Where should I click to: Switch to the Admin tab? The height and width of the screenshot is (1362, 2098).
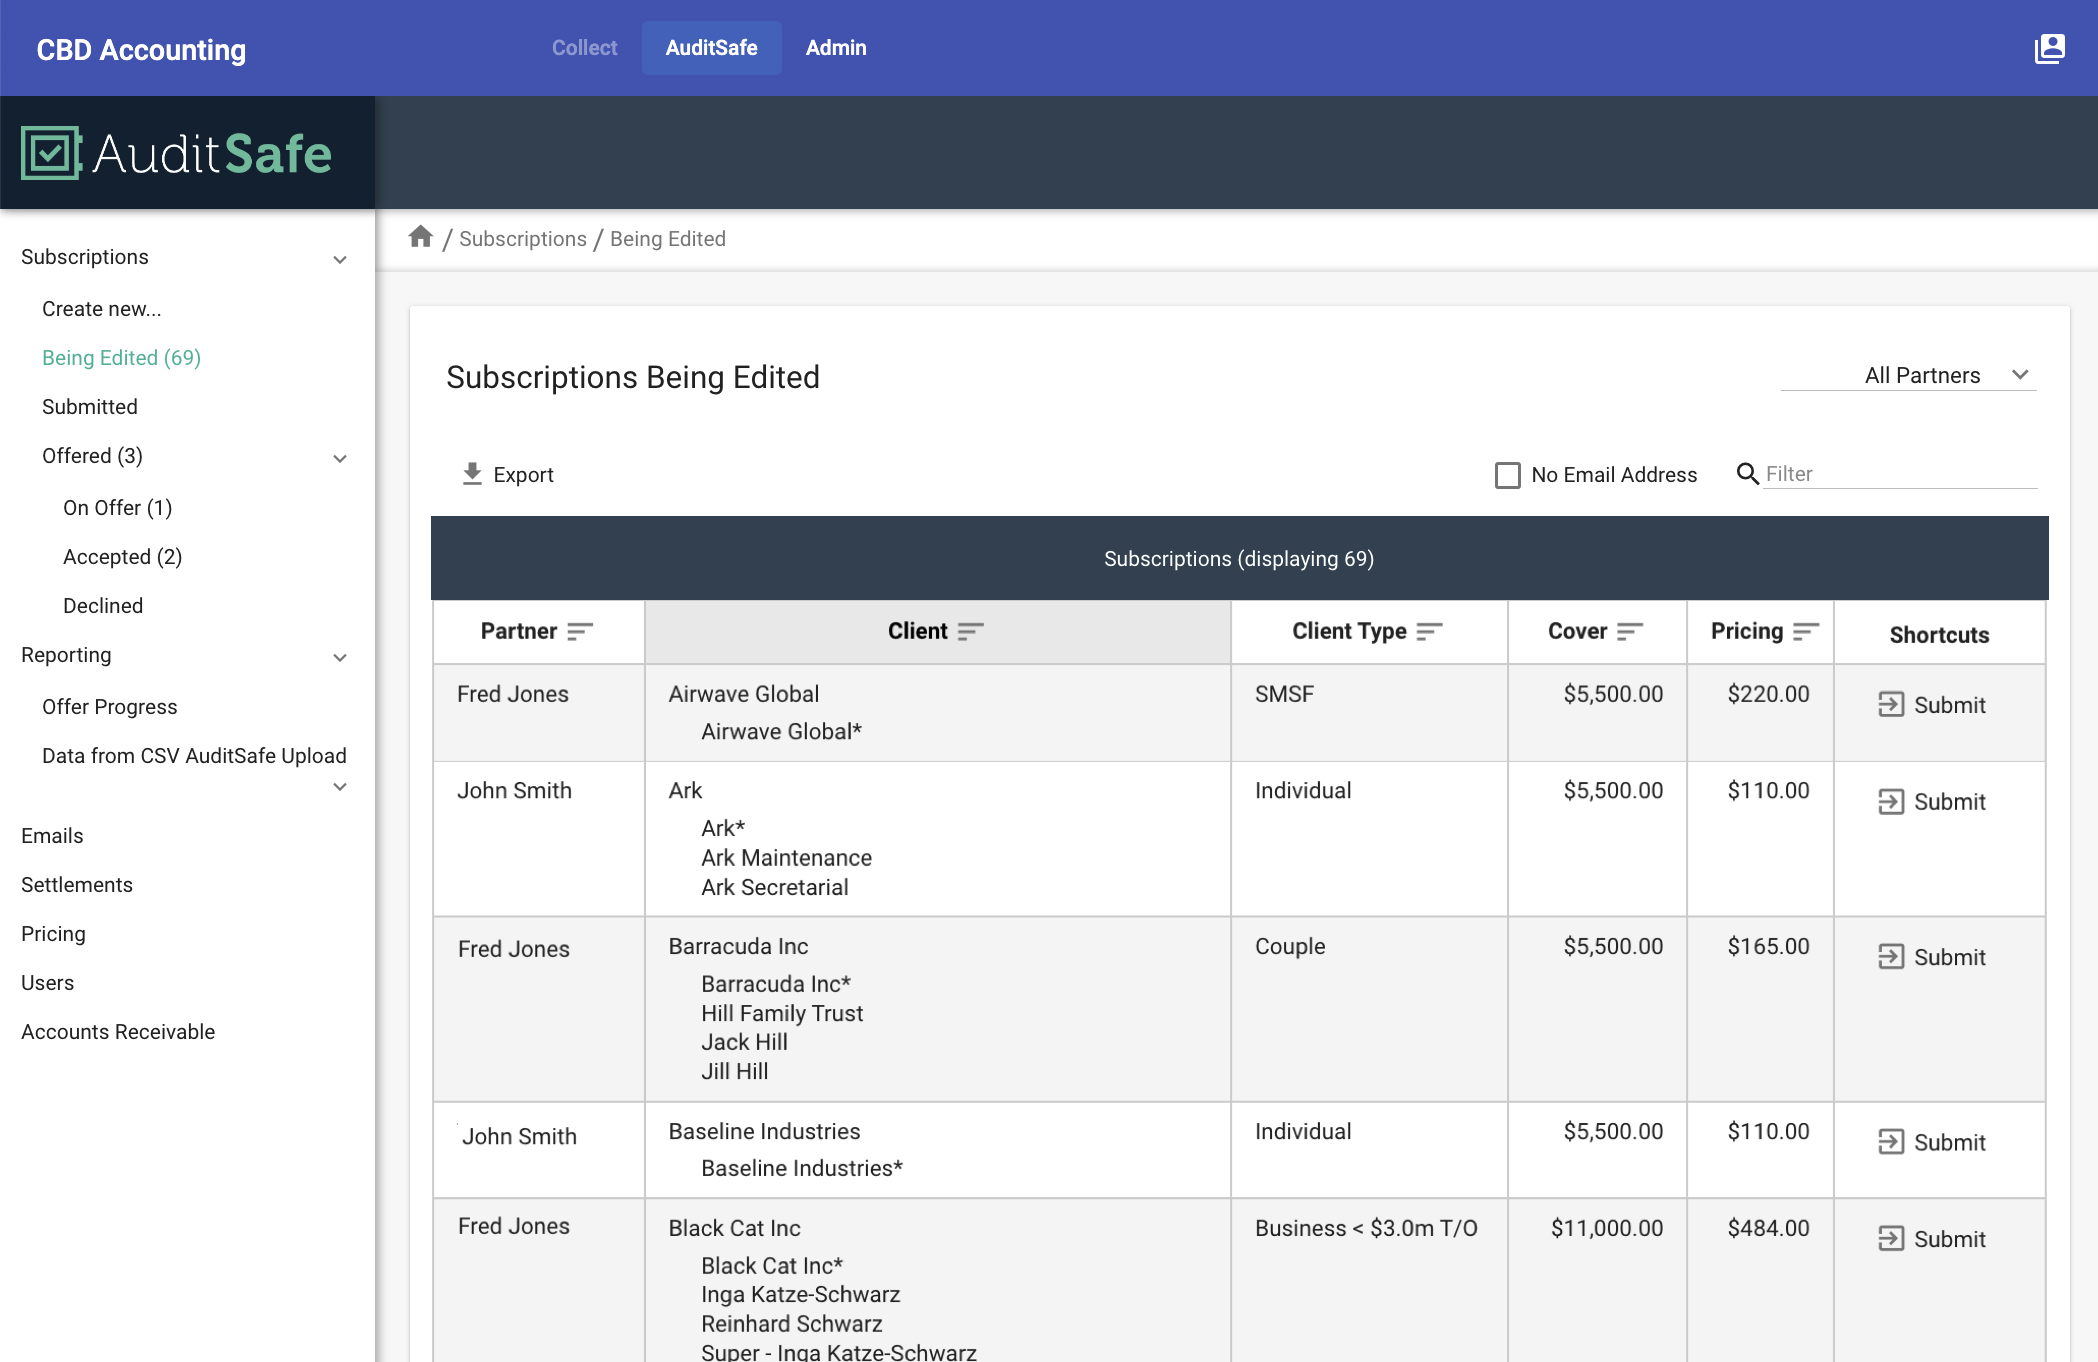(836, 47)
